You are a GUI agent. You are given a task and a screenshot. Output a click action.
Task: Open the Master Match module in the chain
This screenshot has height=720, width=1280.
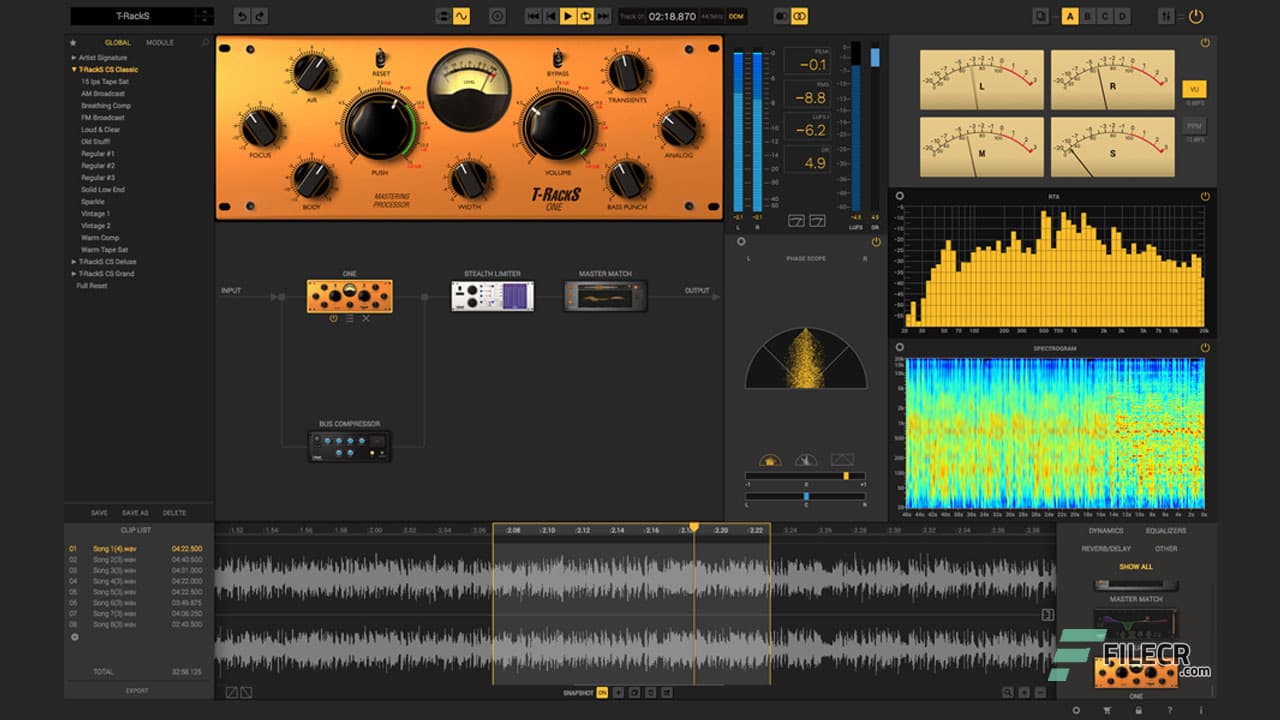[x=605, y=295]
